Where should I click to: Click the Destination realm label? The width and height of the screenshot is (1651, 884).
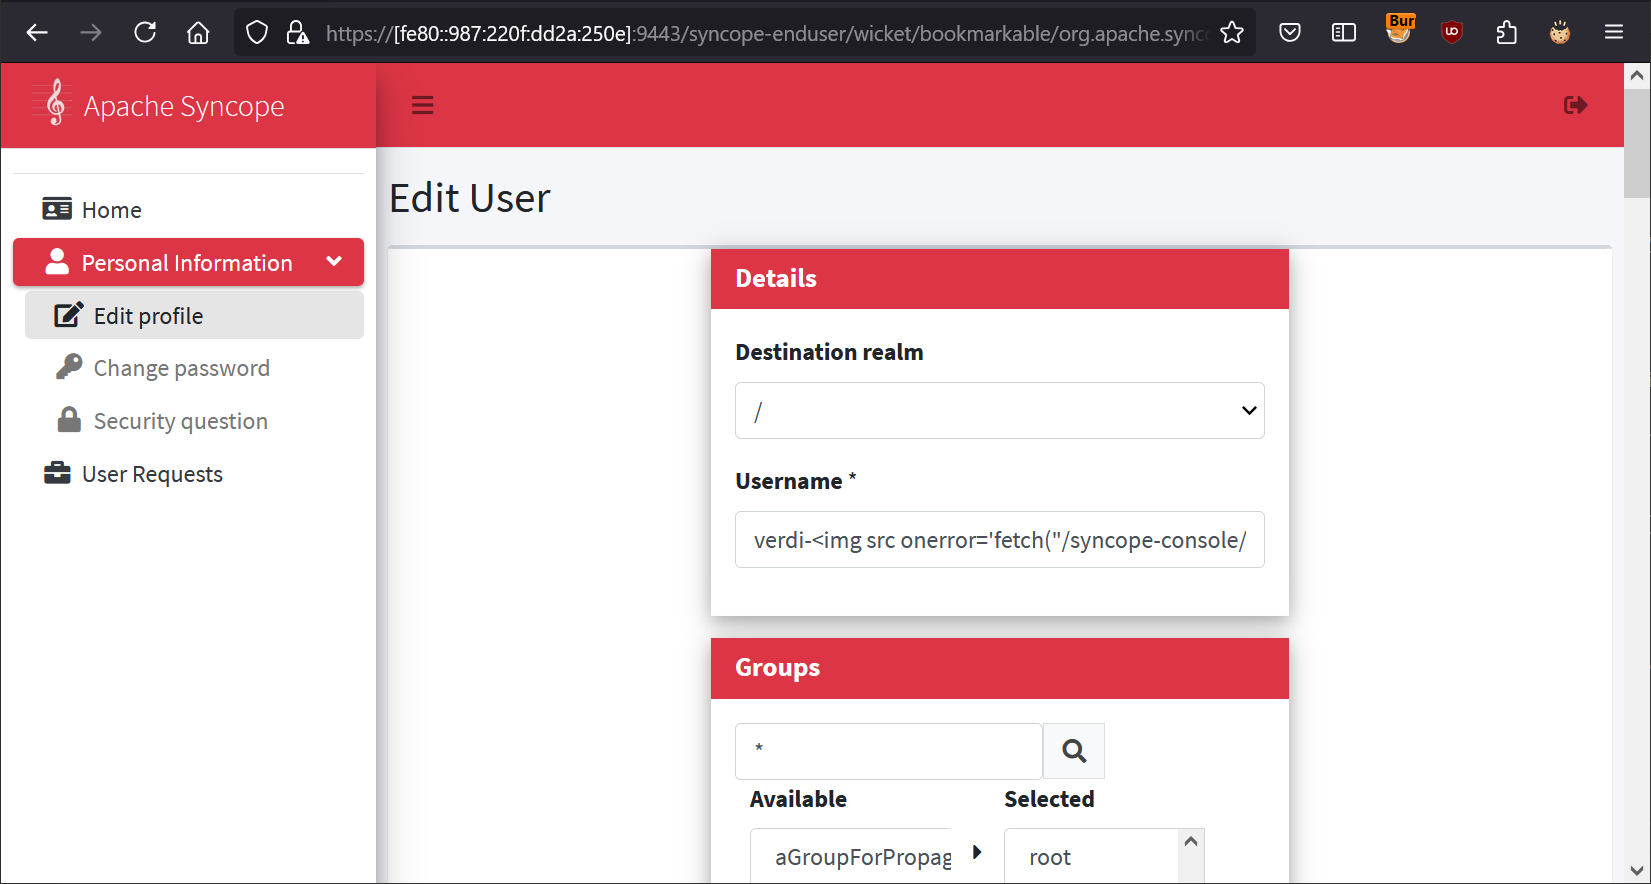[x=829, y=352]
